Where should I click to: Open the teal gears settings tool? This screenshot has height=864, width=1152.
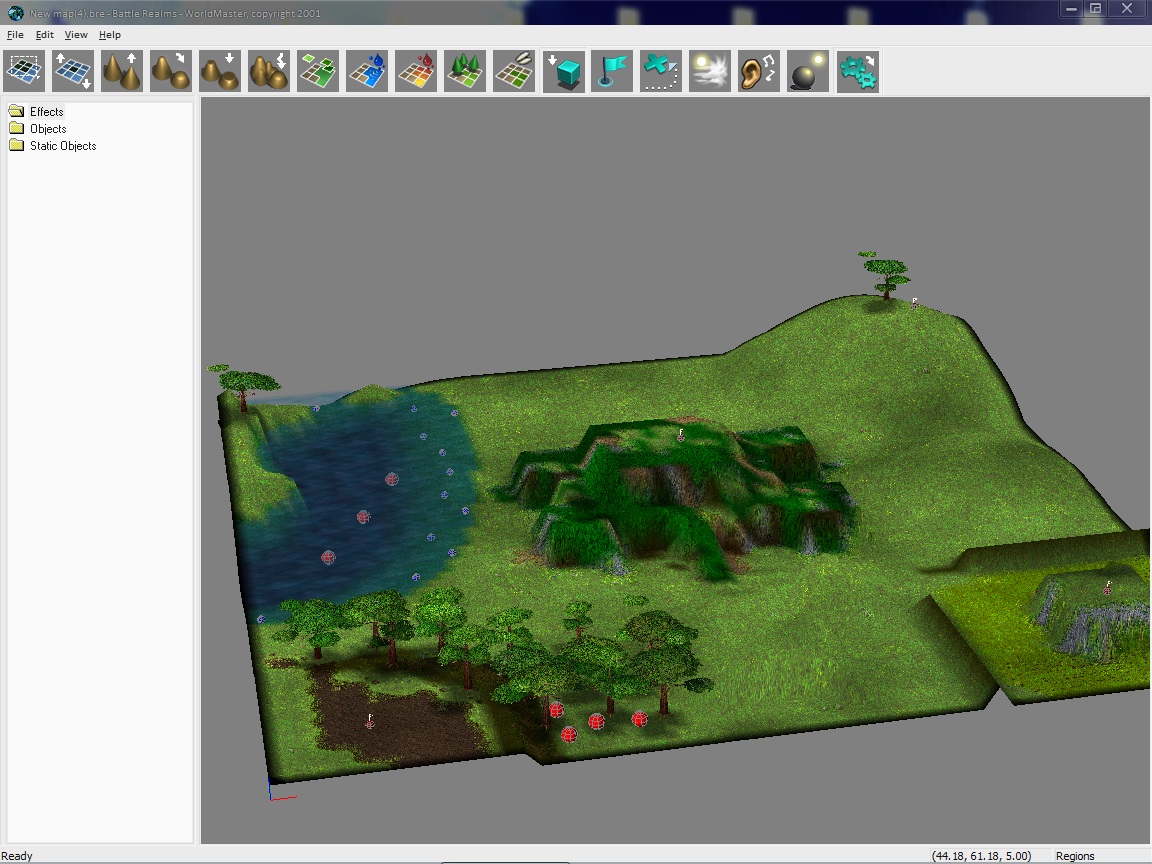(x=857, y=71)
